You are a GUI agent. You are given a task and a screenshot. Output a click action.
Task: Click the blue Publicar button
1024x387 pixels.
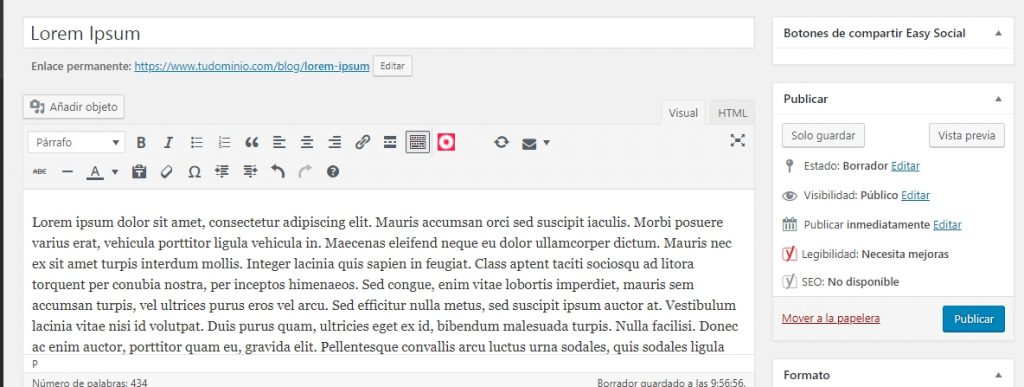click(x=974, y=319)
